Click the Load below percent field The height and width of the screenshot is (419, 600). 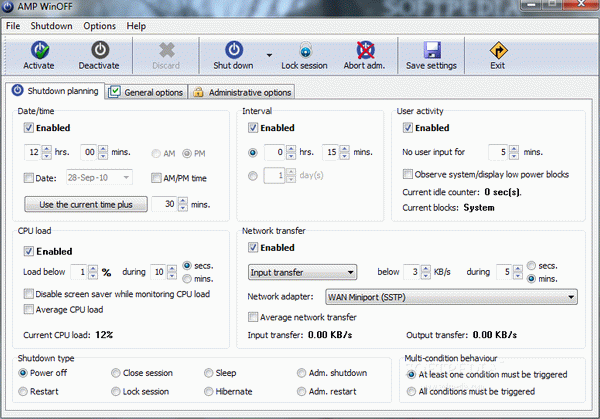[79, 272]
